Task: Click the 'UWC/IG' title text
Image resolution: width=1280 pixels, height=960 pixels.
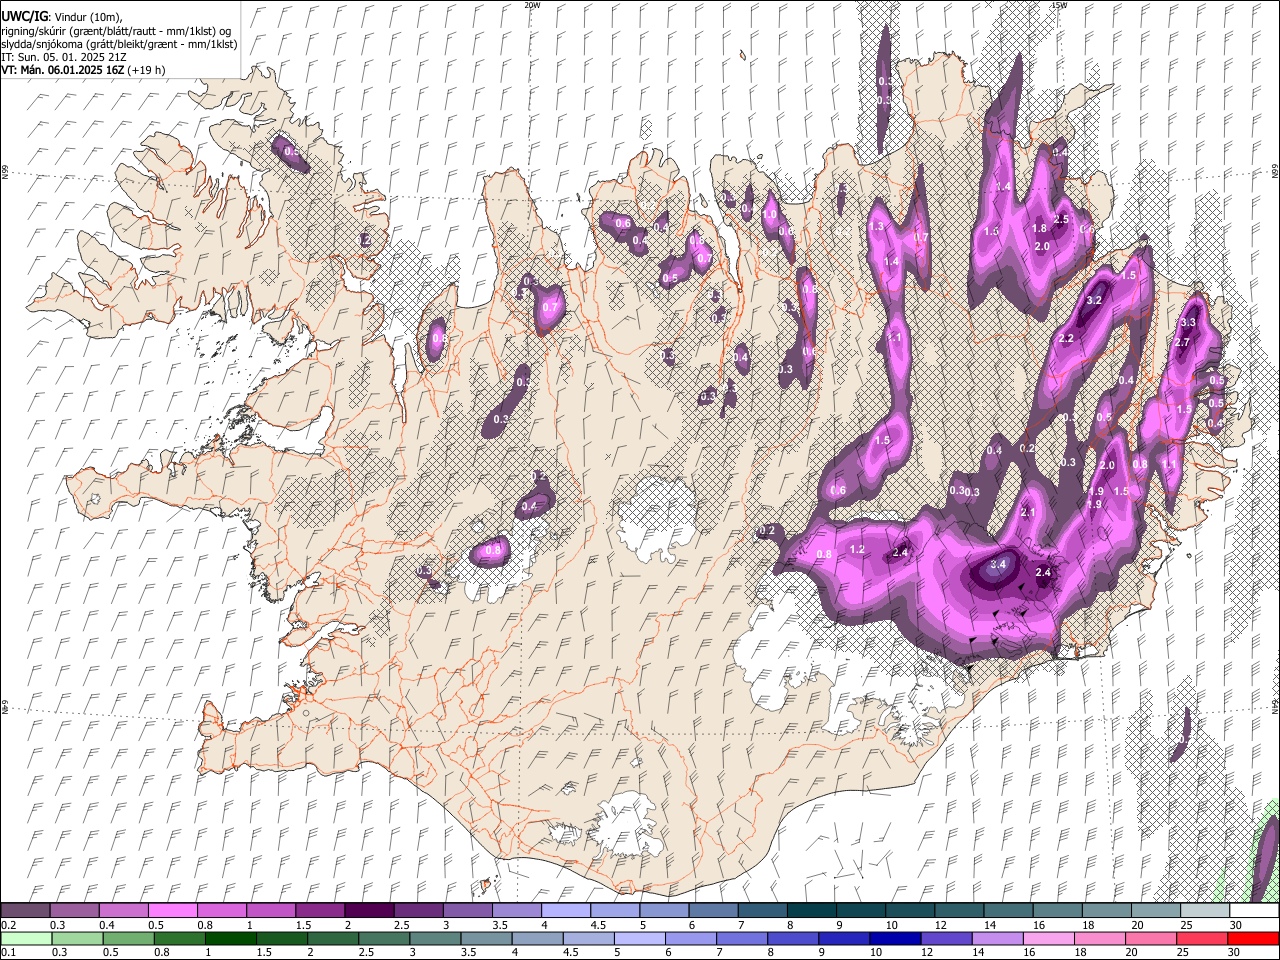Action: pos(24,16)
